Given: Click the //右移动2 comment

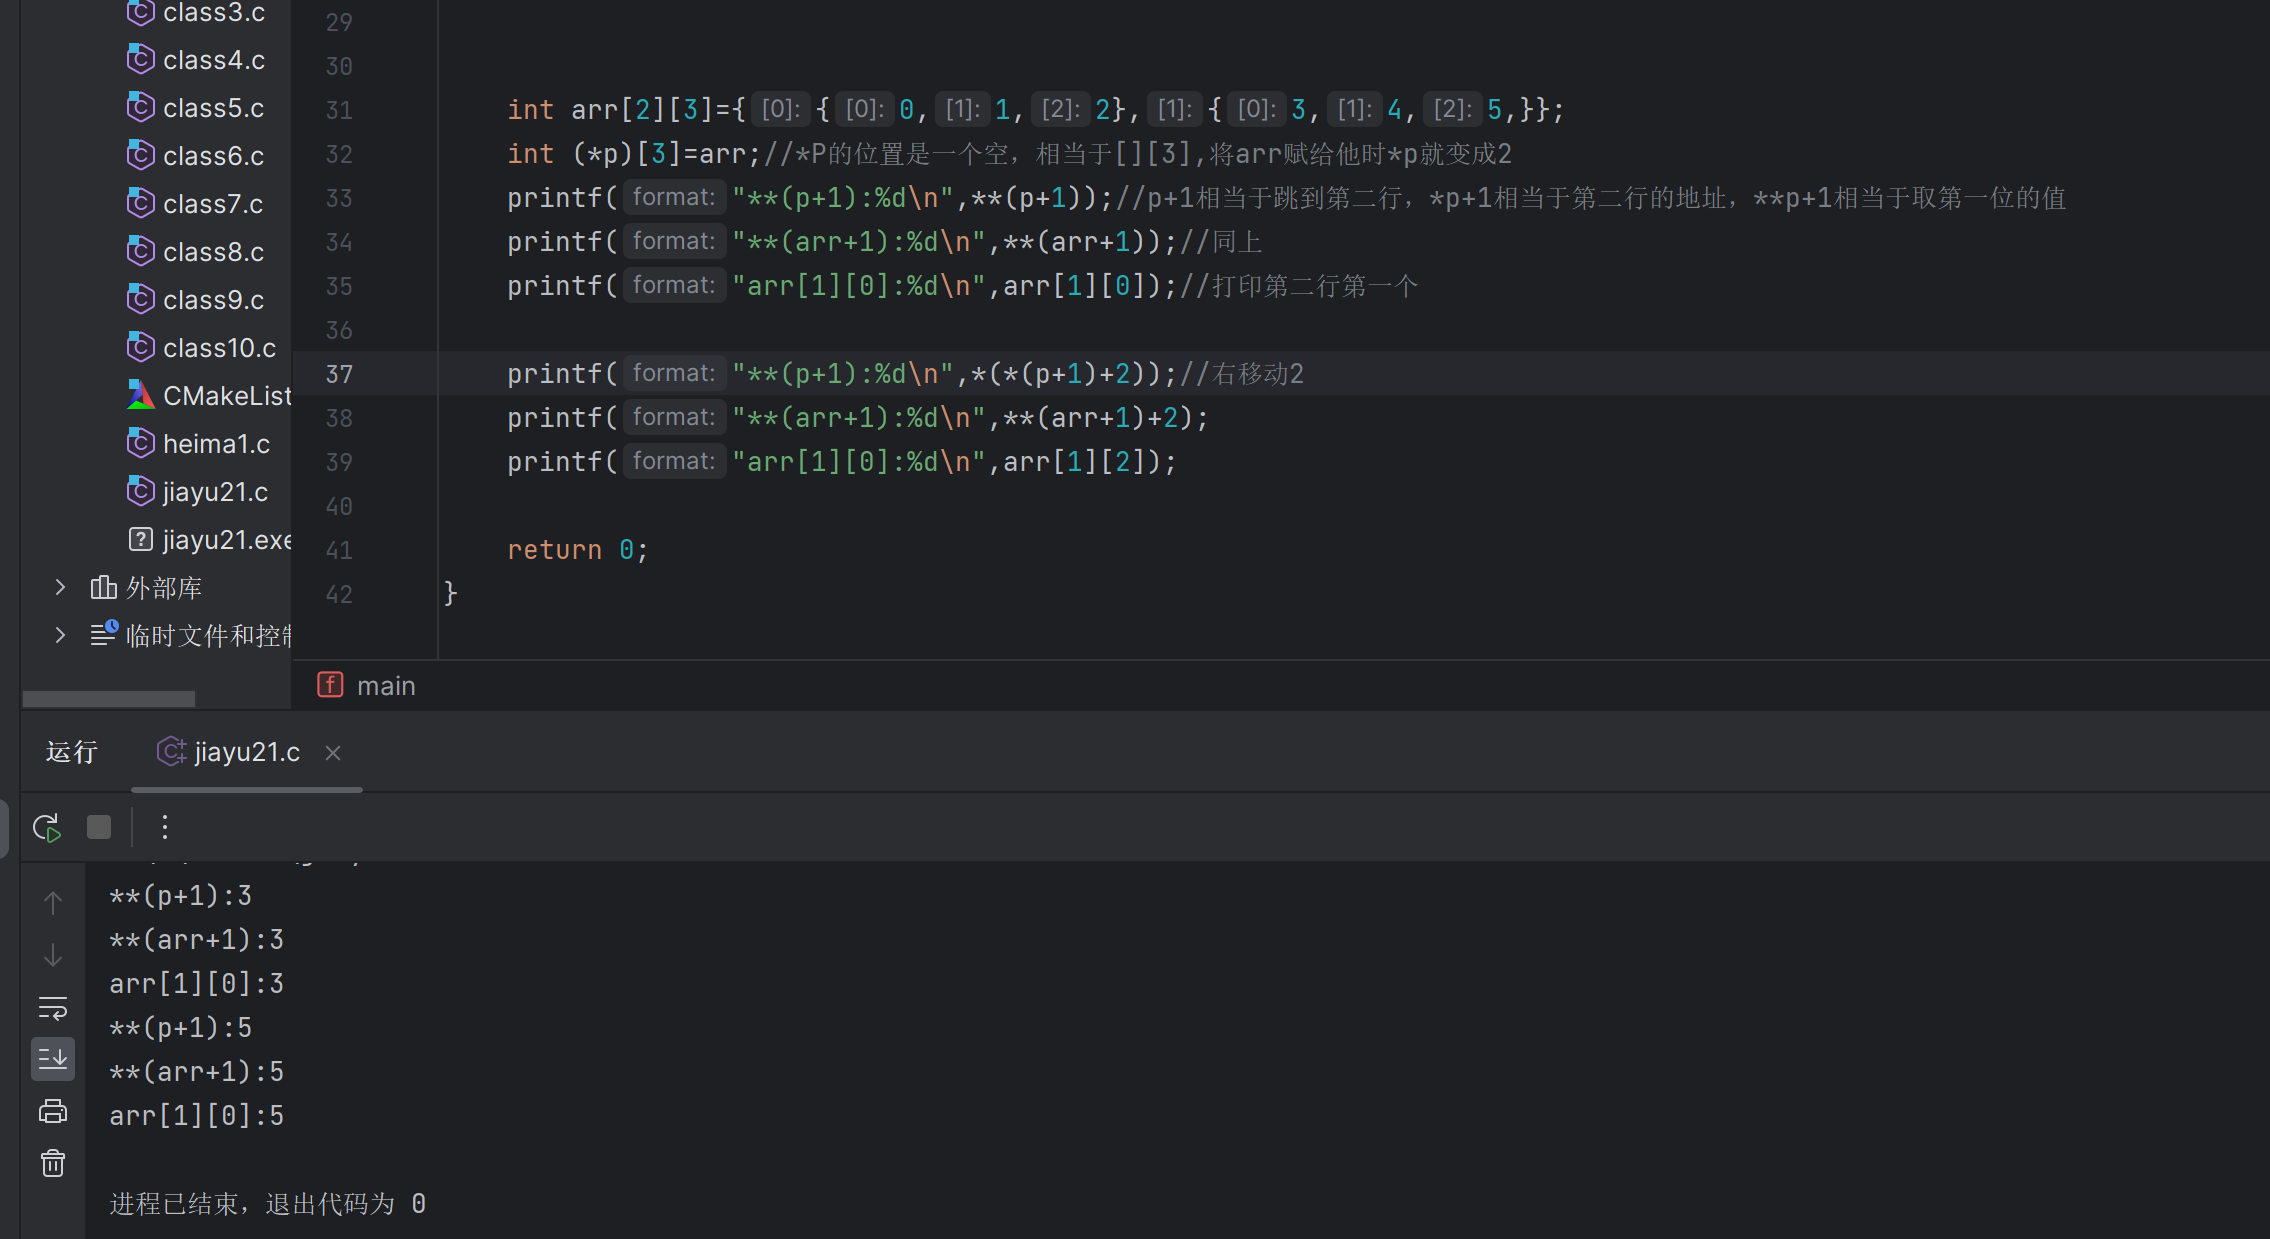Looking at the screenshot, I should coord(1241,374).
